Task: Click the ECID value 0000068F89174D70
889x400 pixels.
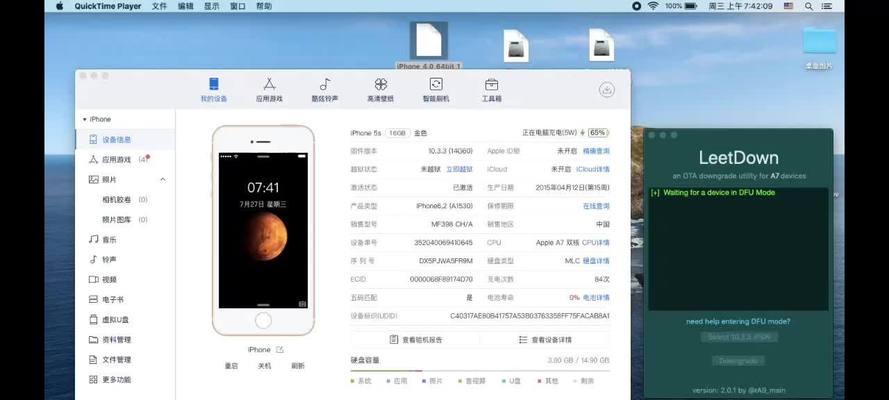Action: [x=441, y=279]
